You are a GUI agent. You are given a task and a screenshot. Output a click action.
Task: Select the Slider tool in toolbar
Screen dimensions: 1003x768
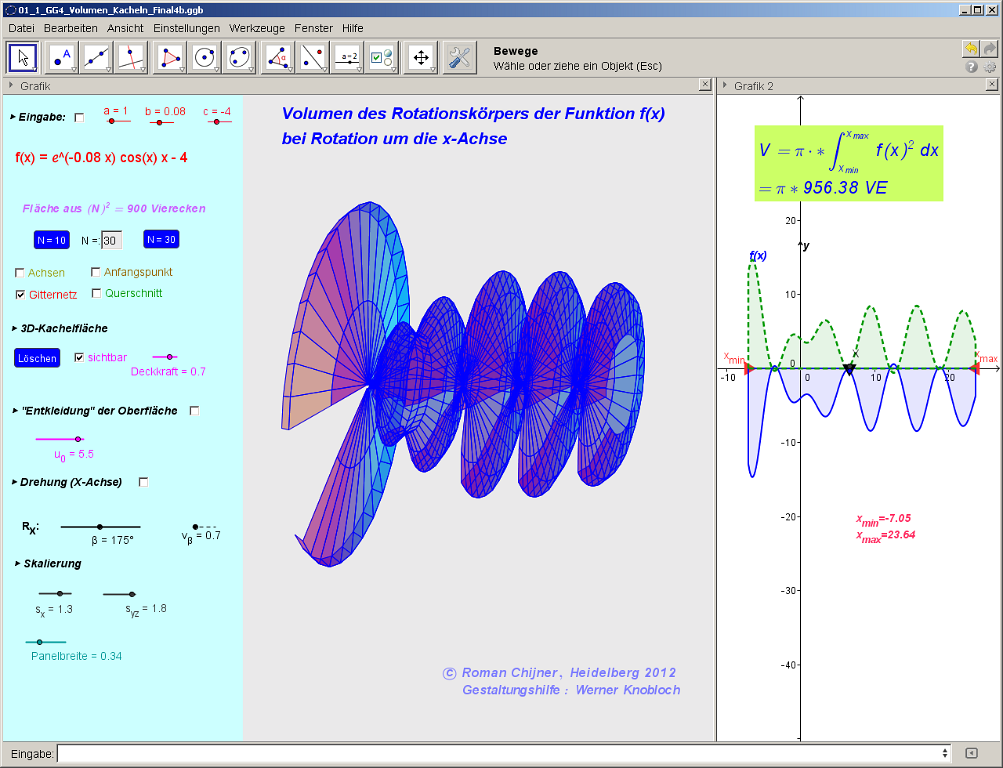tap(347, 58)
